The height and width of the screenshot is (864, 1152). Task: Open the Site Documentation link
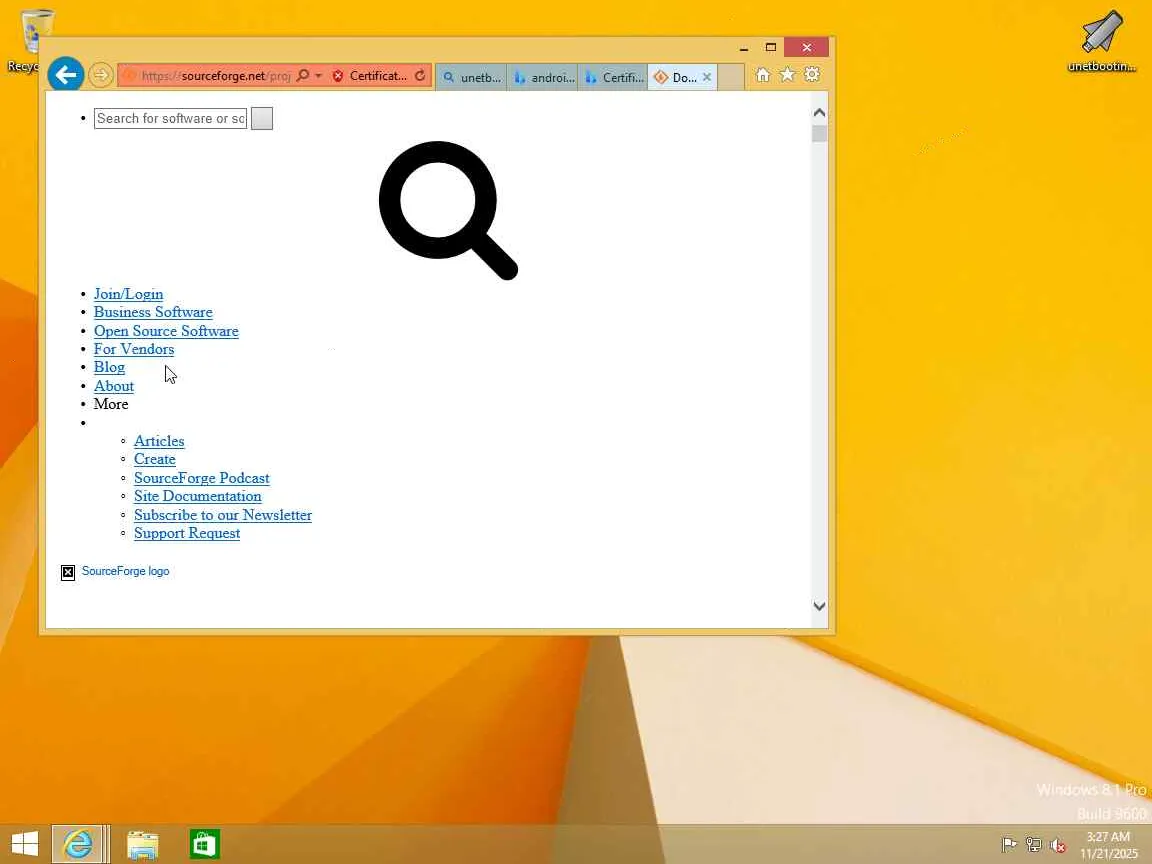[198, 497]
